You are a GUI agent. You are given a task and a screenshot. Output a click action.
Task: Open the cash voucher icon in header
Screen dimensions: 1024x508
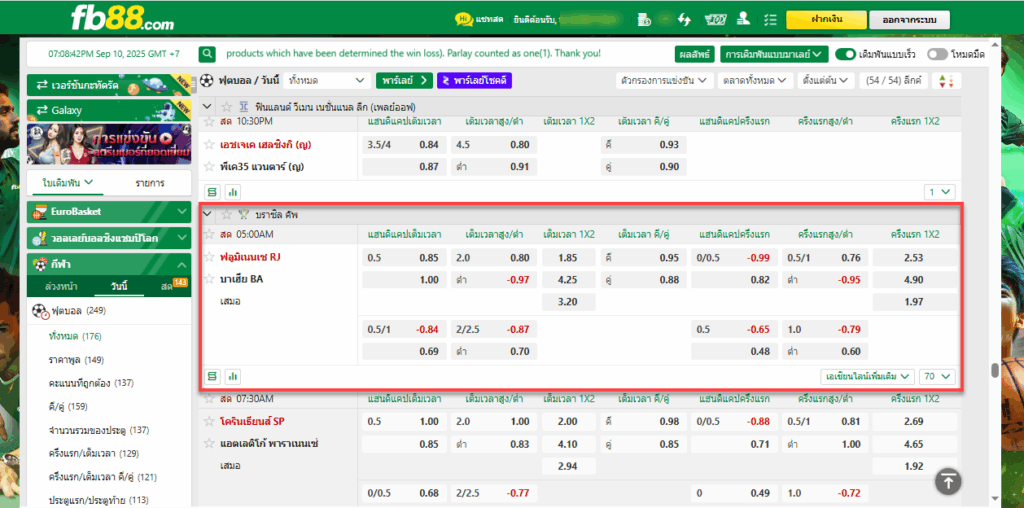[x=716, y=20]
